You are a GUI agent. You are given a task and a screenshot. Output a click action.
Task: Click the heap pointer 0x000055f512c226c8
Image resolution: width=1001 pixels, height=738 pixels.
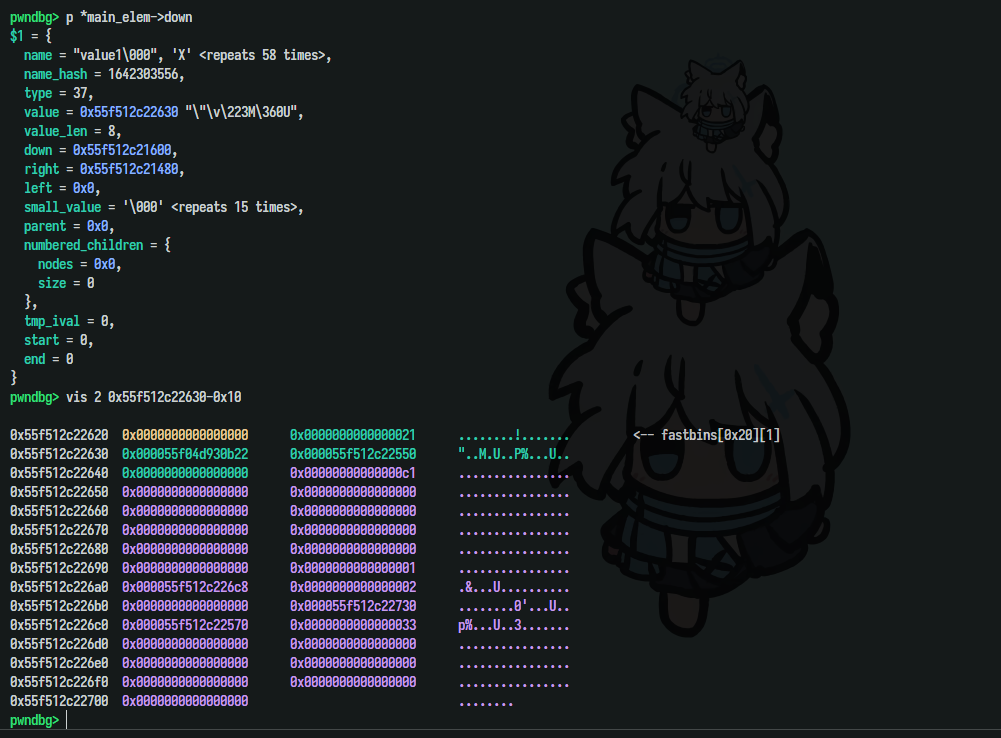185,587
